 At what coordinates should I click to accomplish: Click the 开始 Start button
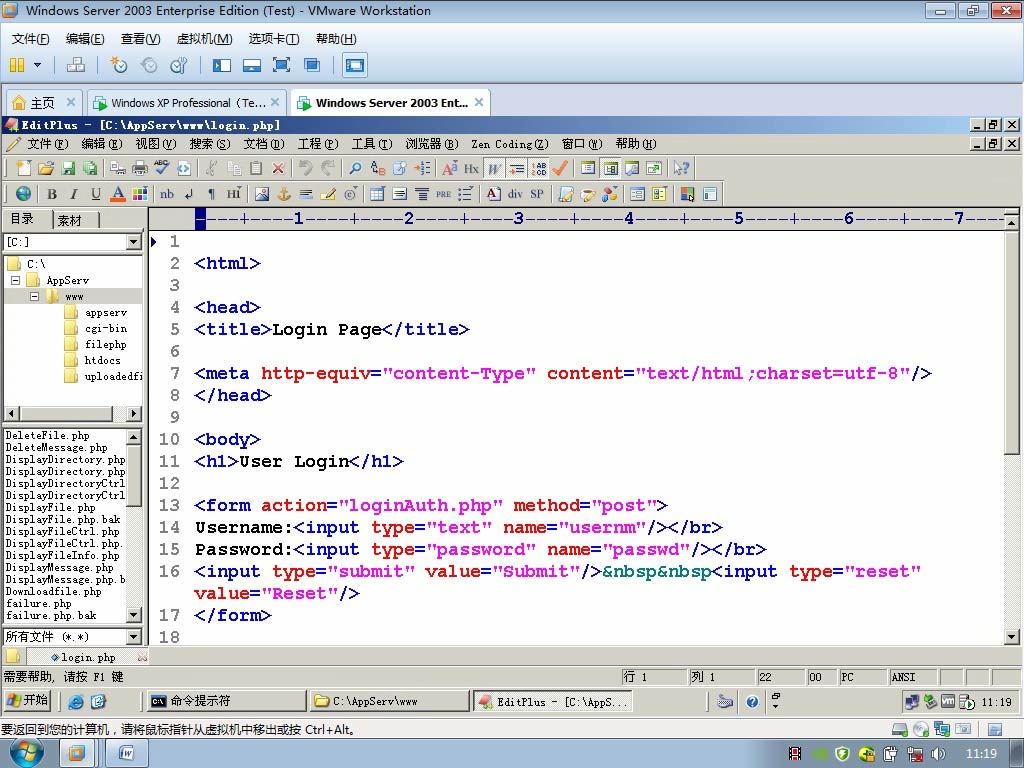point(27,701)
